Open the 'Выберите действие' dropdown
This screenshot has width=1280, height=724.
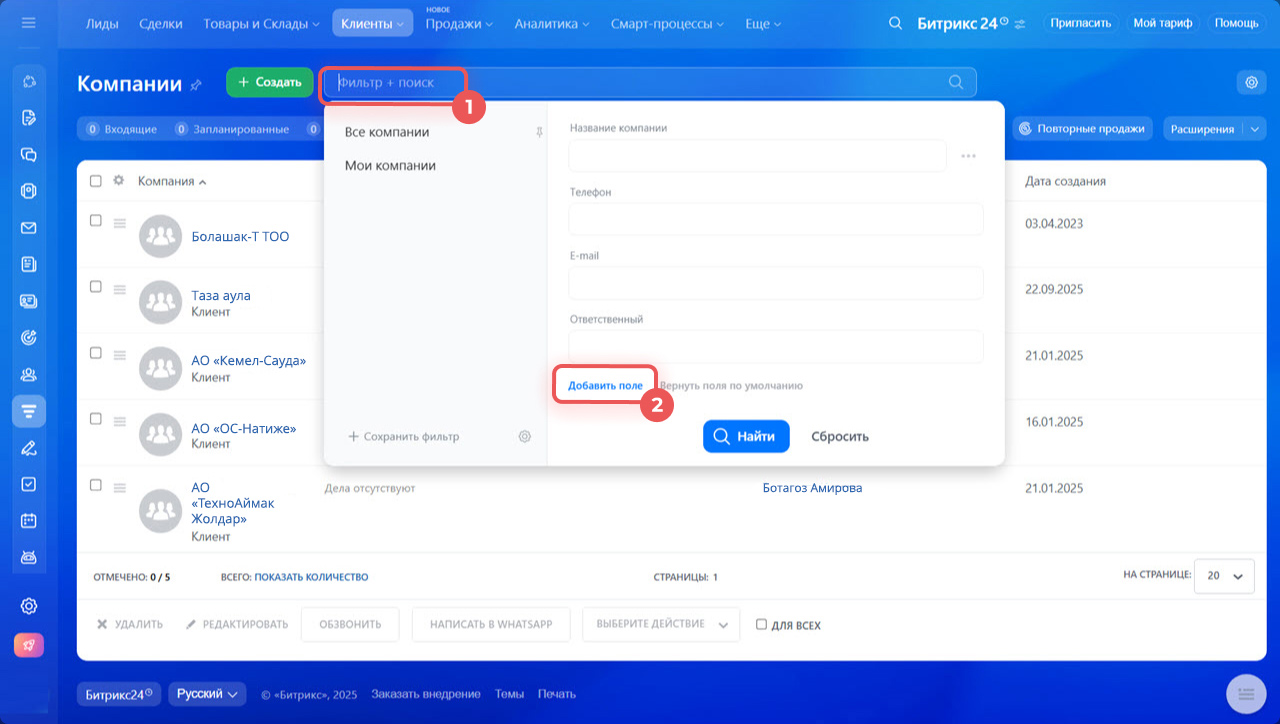pyautogui.click(x=660, y=624)
